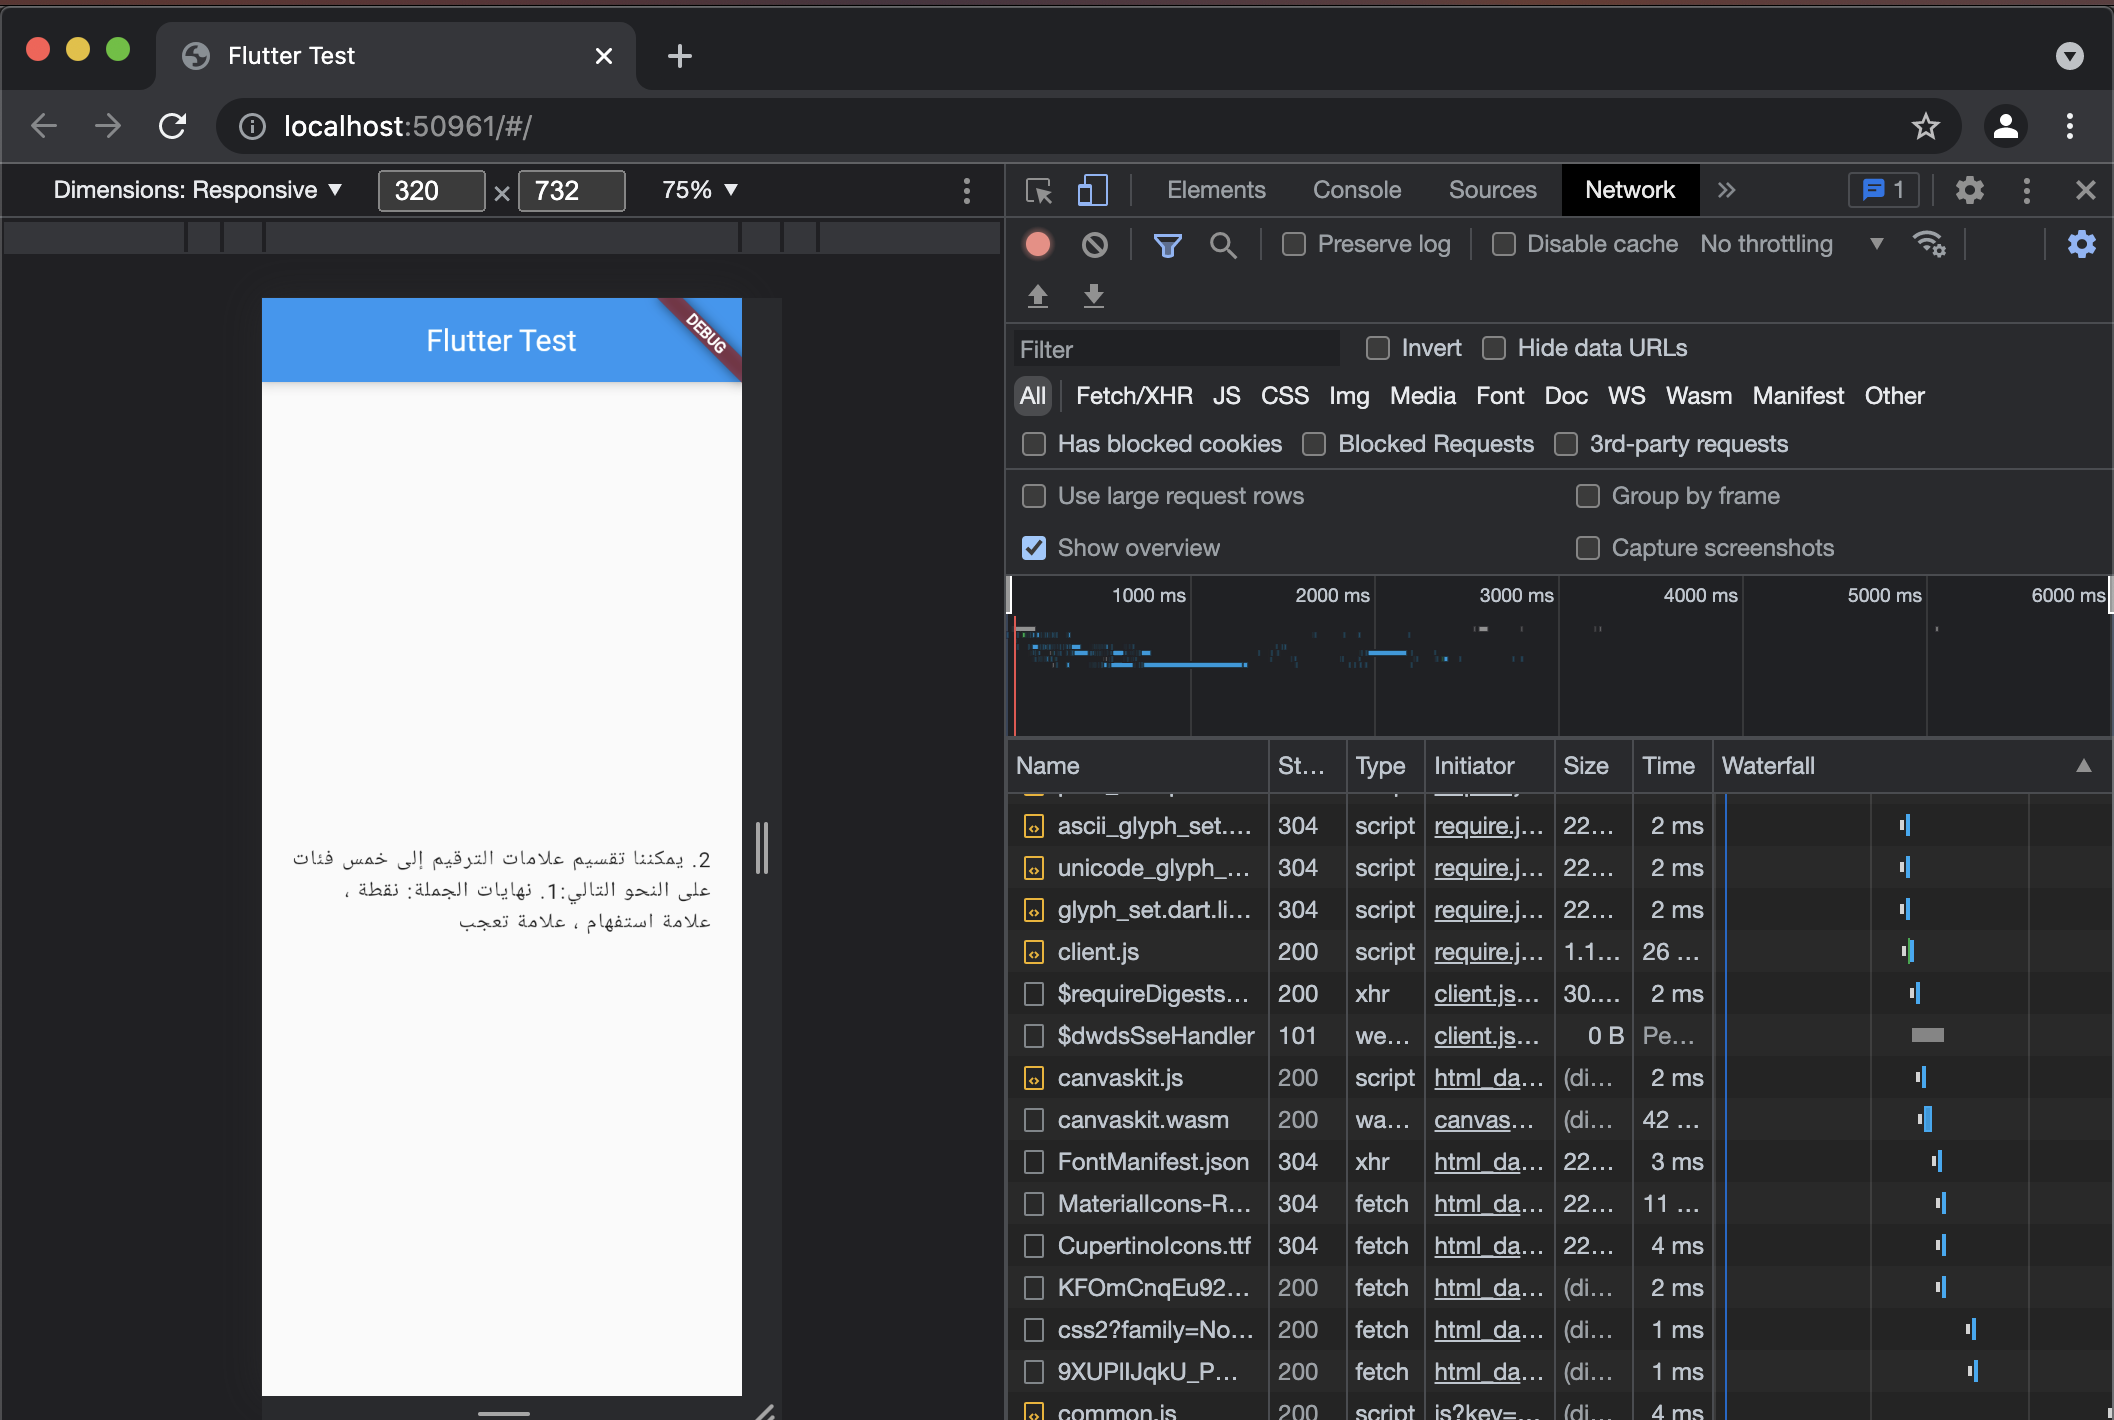Image resolution: width=2114 pixels, height=1420 pixels.
Task: Switch to the Console tab
Action: pyautogui.click(x=1356, y=189)
